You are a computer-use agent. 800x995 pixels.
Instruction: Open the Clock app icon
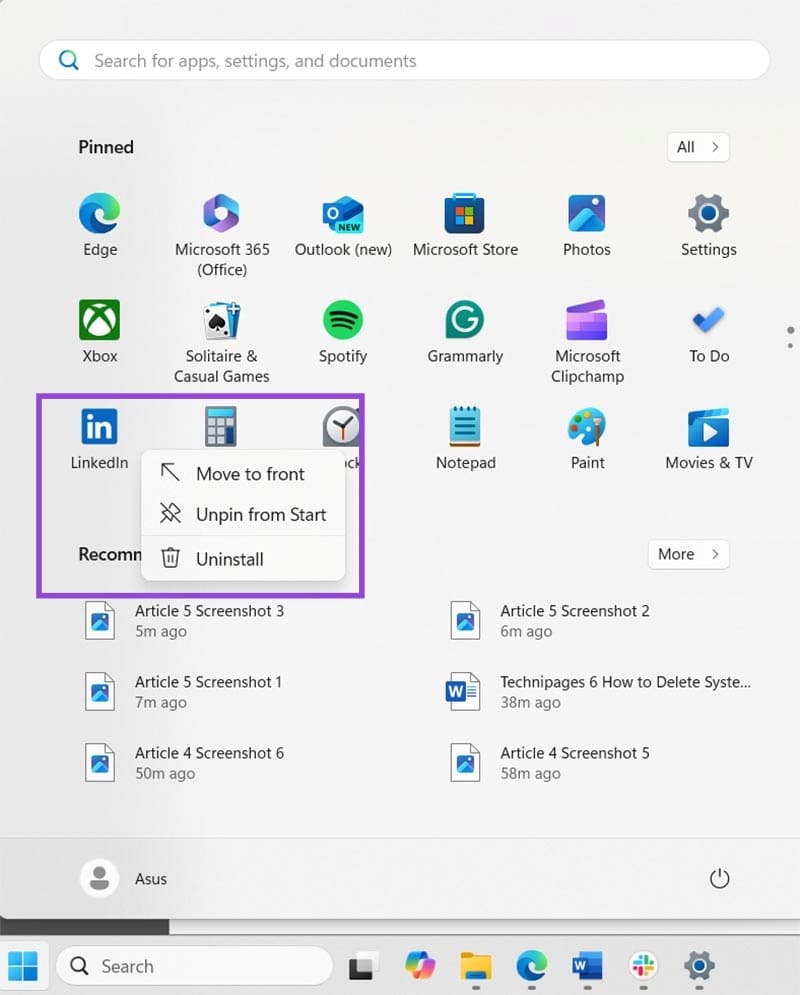point(342,426)
